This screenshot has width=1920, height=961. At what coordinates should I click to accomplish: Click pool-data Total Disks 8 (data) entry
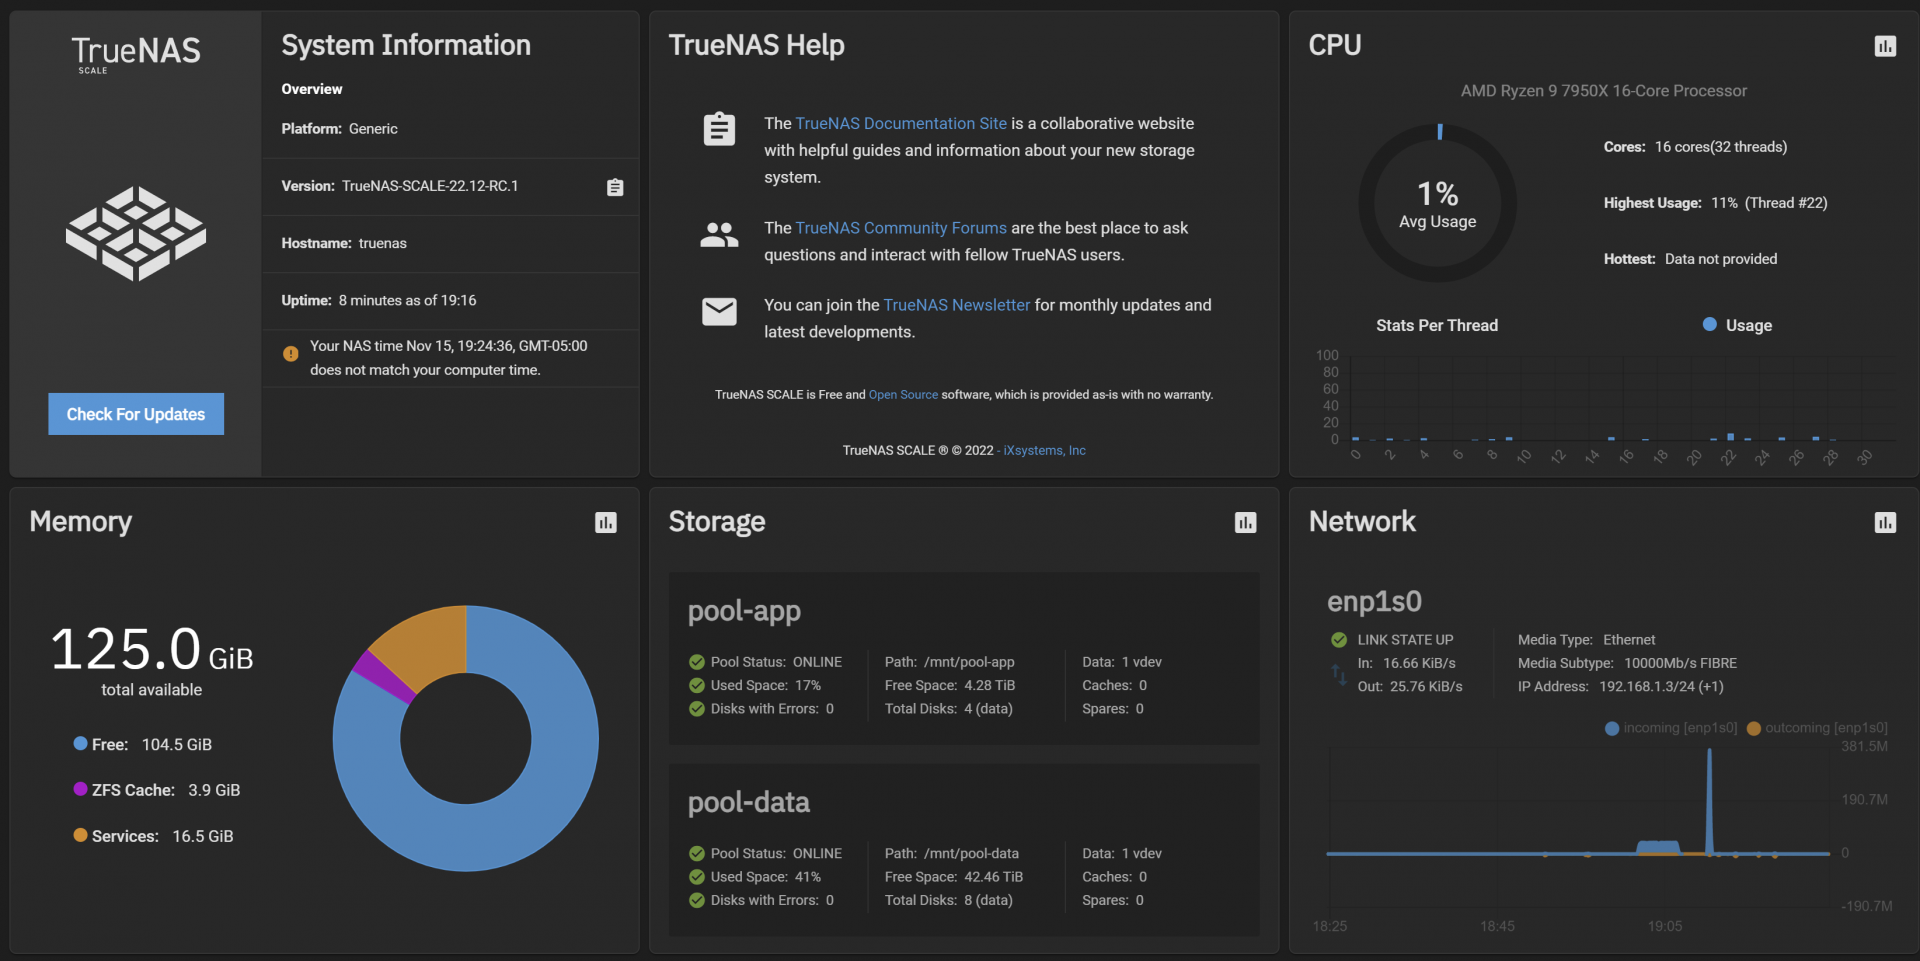[x=949, y=900]
